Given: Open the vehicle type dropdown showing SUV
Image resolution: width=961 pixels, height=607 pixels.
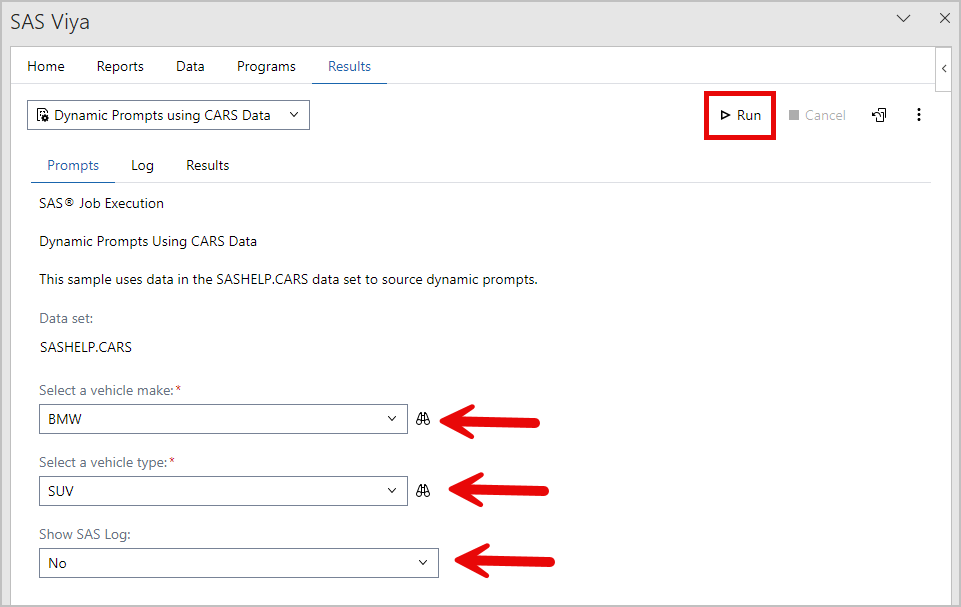Looking at the screenshot, I should [x=223, y=491].
